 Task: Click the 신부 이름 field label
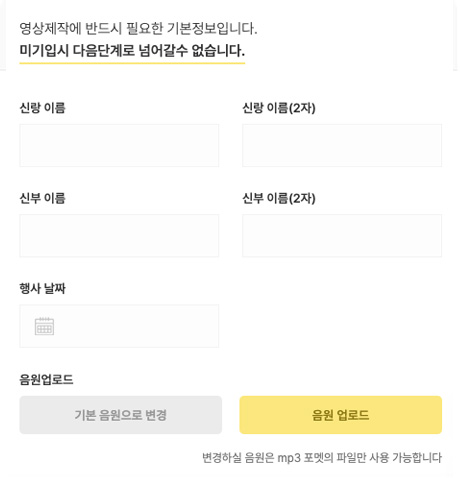click(x=43, y=198)
